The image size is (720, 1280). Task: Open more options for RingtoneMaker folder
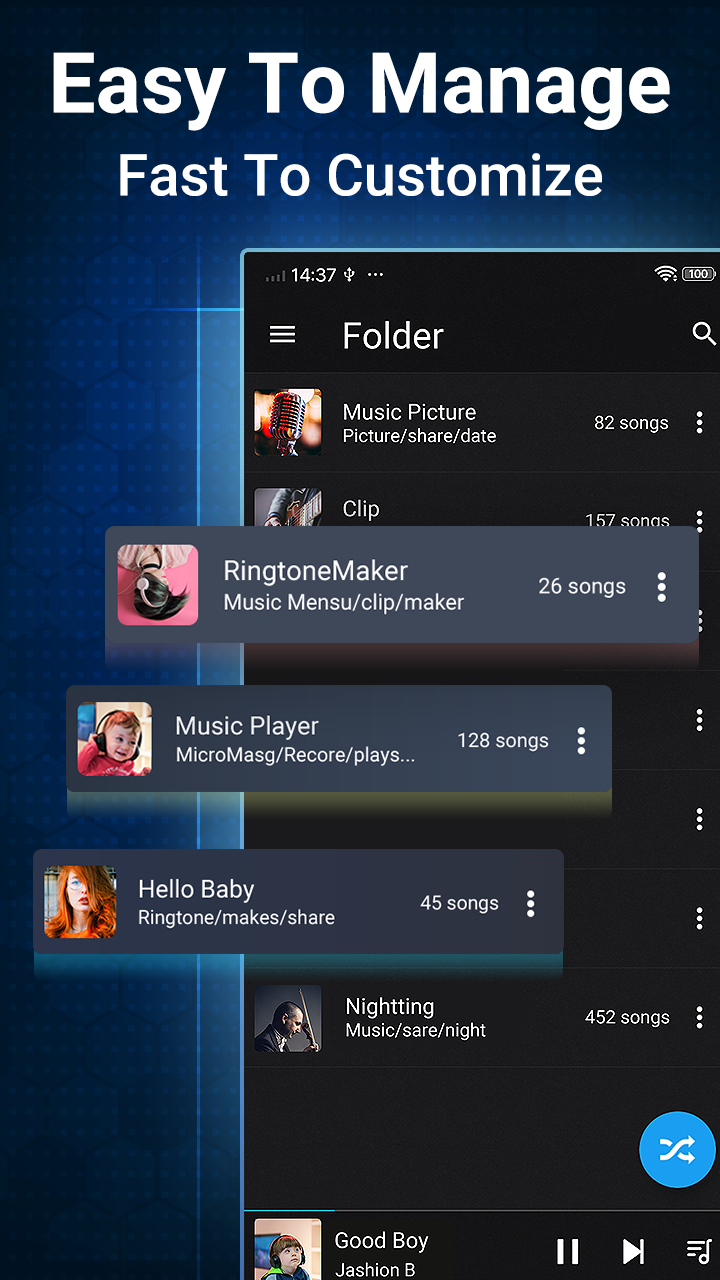pos(661,587)
